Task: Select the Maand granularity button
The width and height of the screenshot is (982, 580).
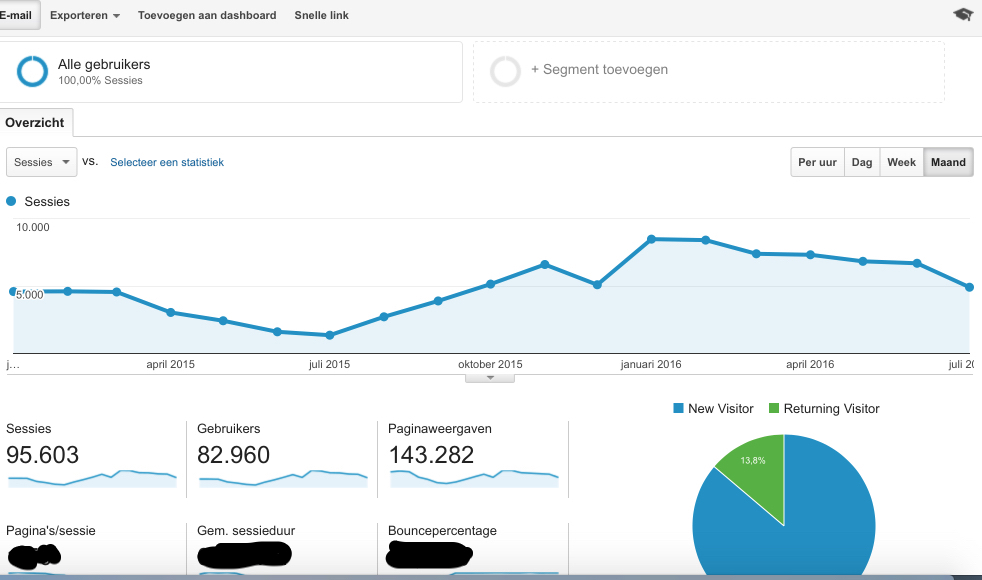Action: coord(948,162)
